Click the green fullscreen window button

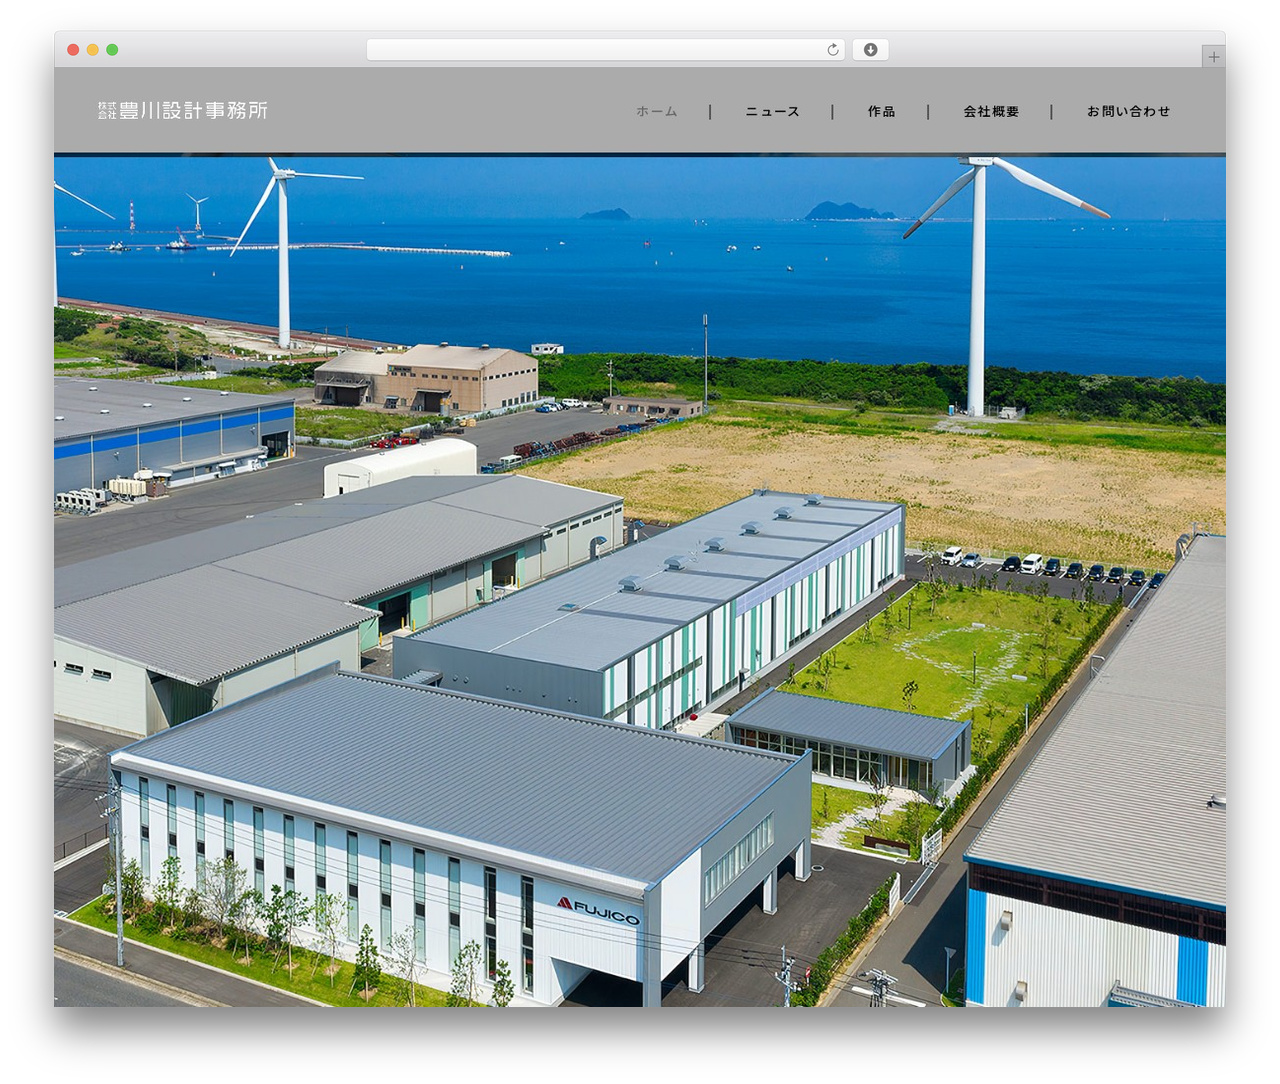[x=112, y=50]
